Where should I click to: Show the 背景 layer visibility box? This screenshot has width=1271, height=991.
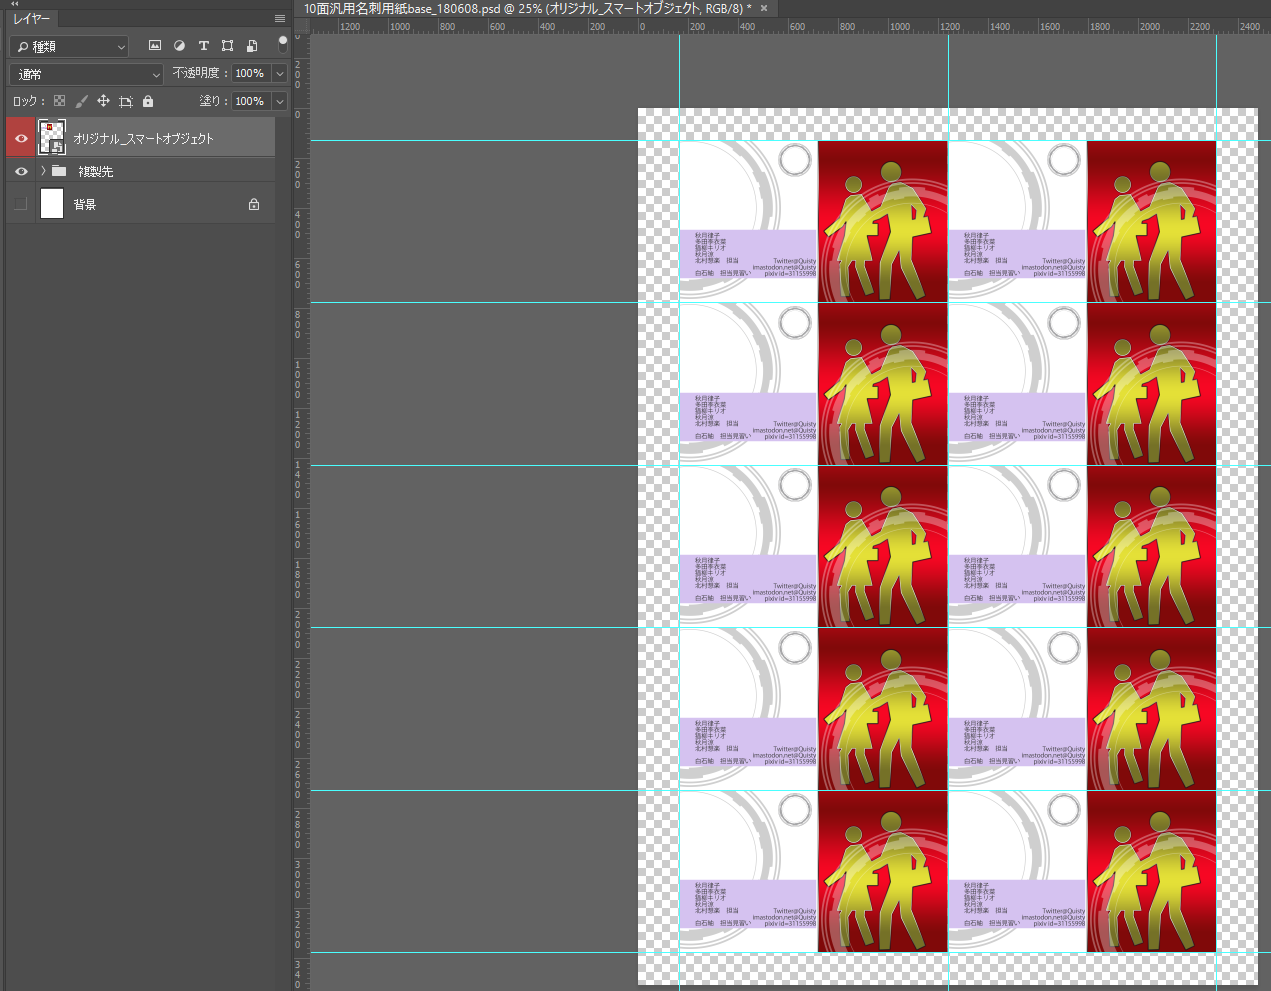point(21,204)
